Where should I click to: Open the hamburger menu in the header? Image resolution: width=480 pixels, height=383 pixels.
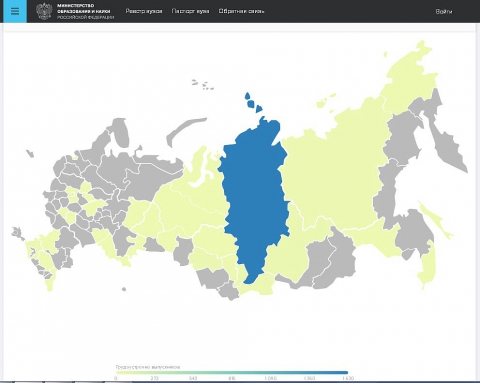click(15, 11)
